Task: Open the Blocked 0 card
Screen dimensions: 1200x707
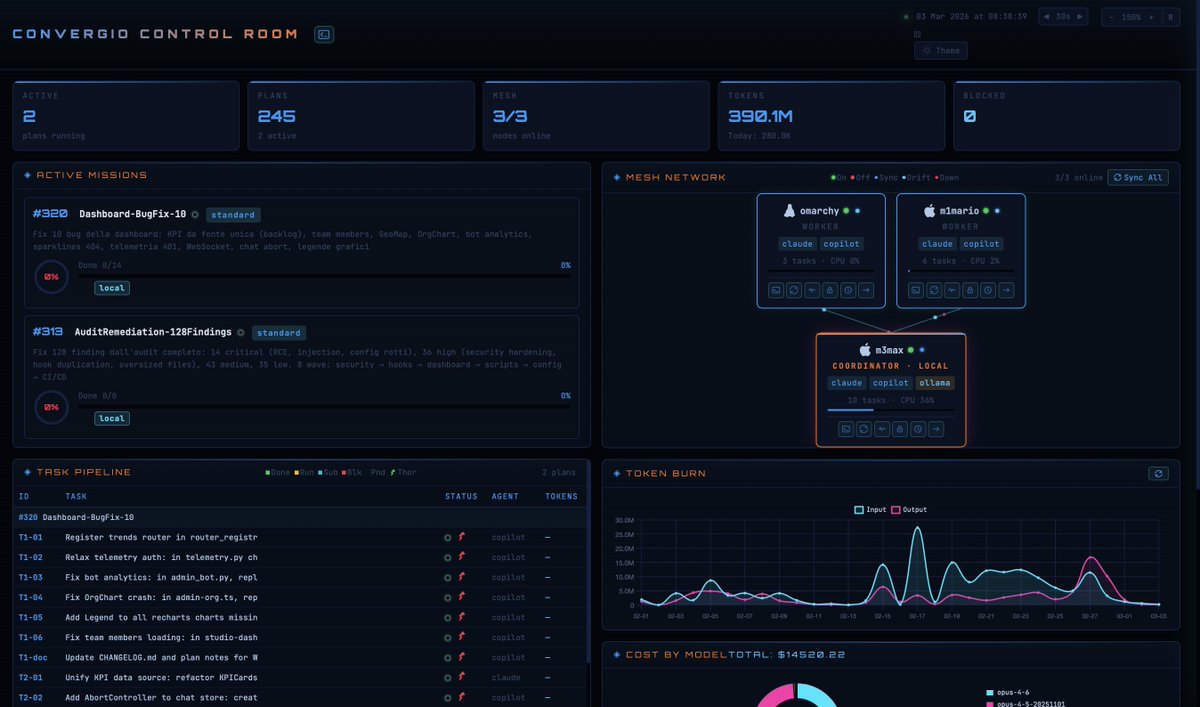Action: coord(1066,116)
